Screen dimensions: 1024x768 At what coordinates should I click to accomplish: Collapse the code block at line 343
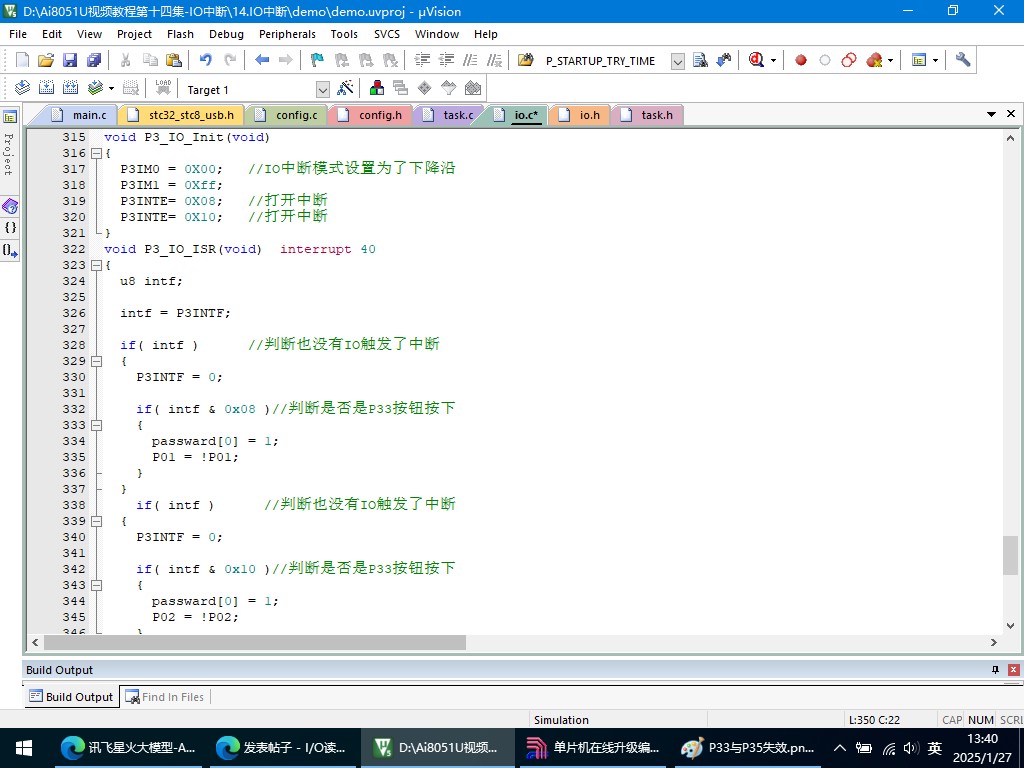pos(97,585)
